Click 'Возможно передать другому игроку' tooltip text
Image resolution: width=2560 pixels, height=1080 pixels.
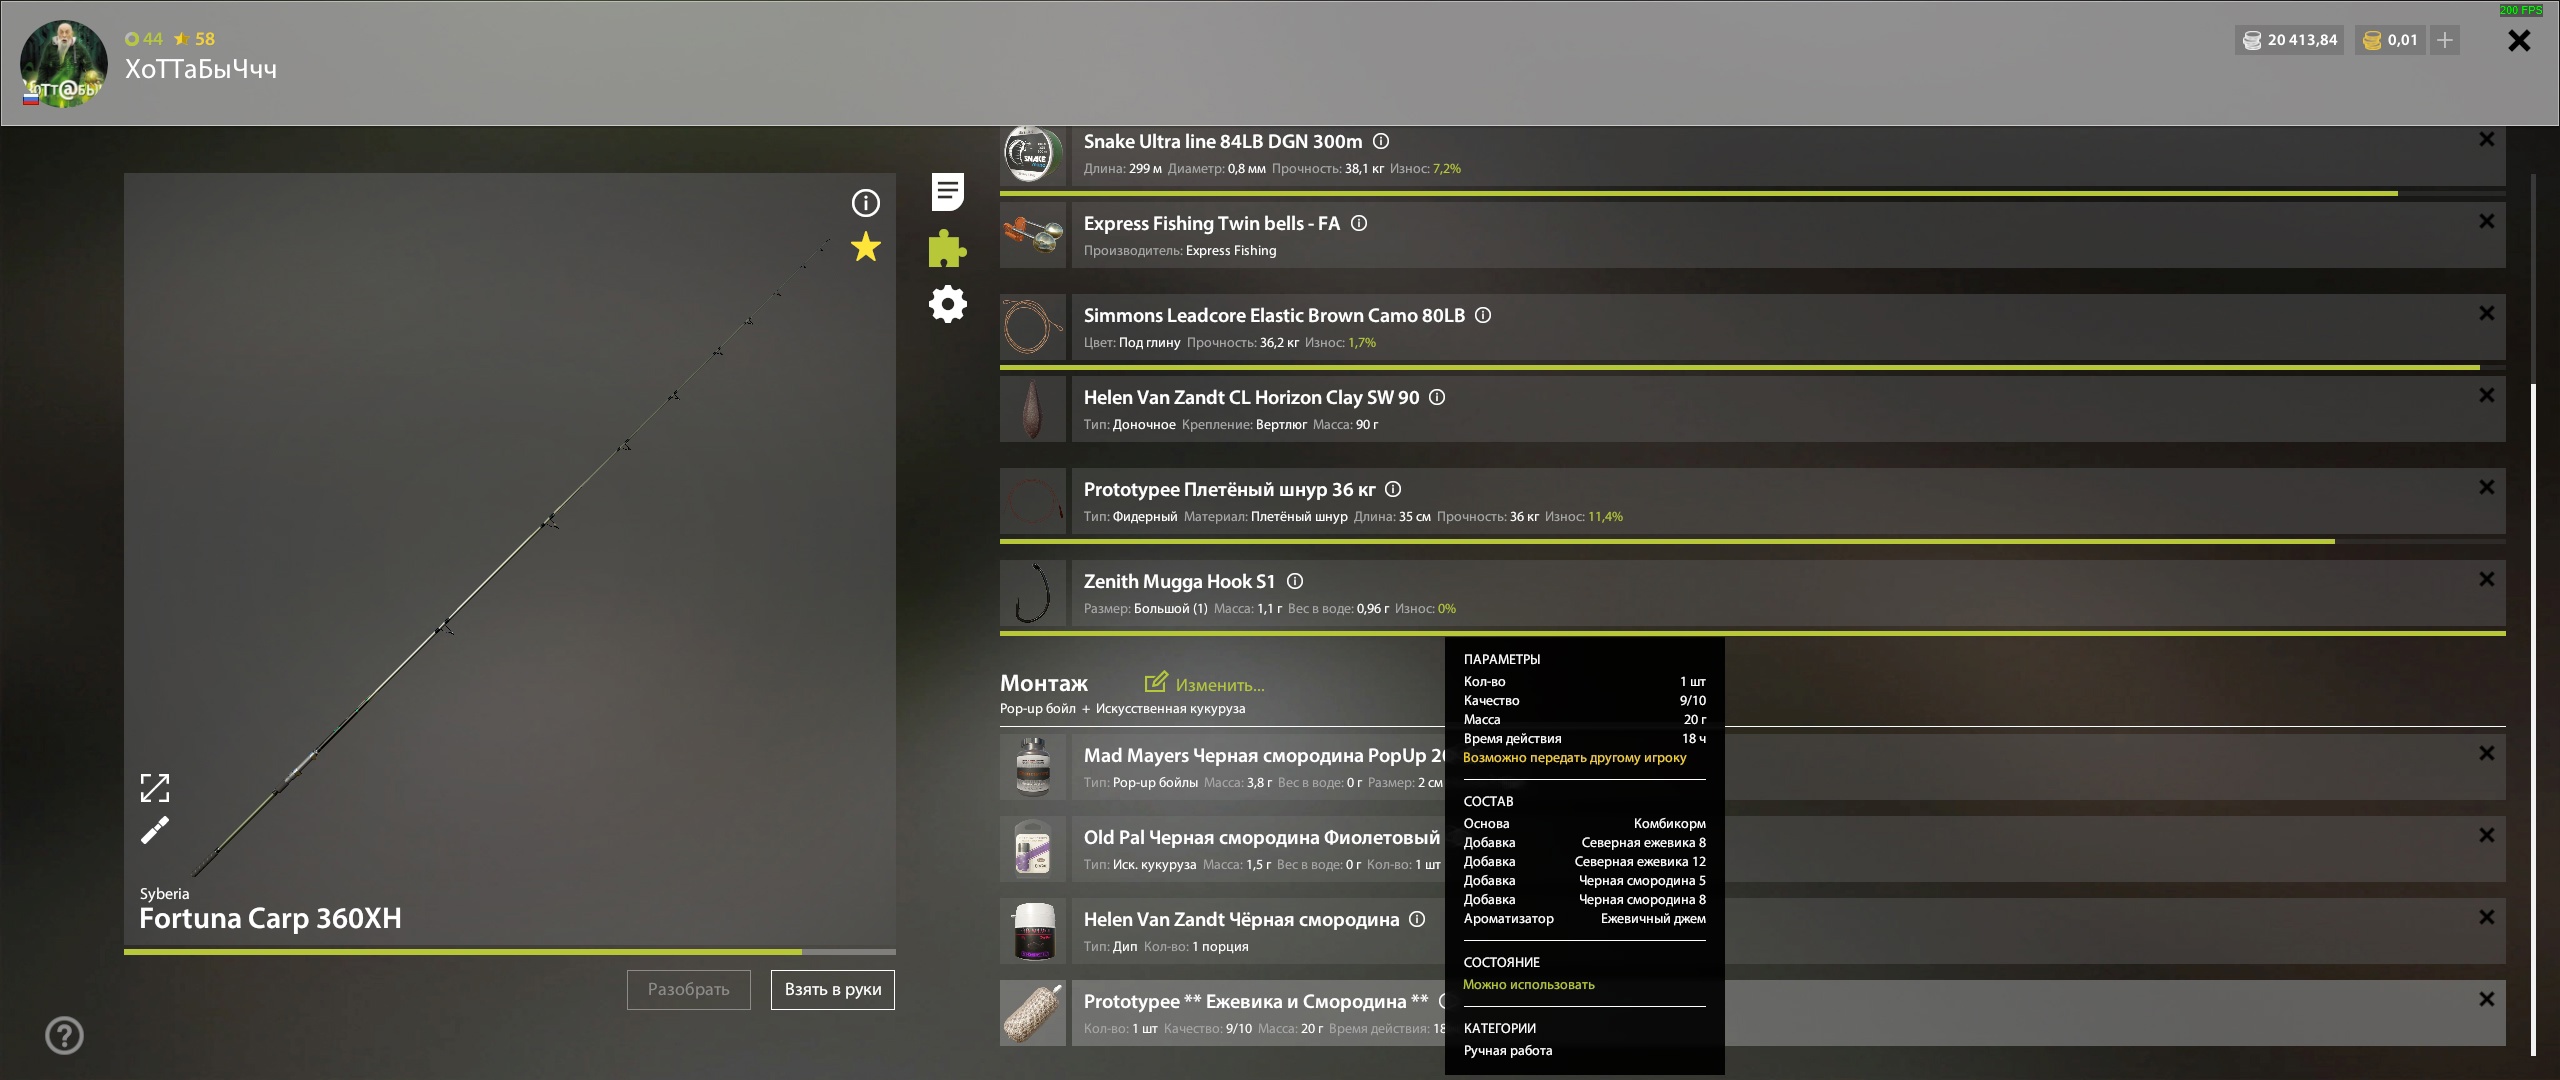[x=1575, y=757]
